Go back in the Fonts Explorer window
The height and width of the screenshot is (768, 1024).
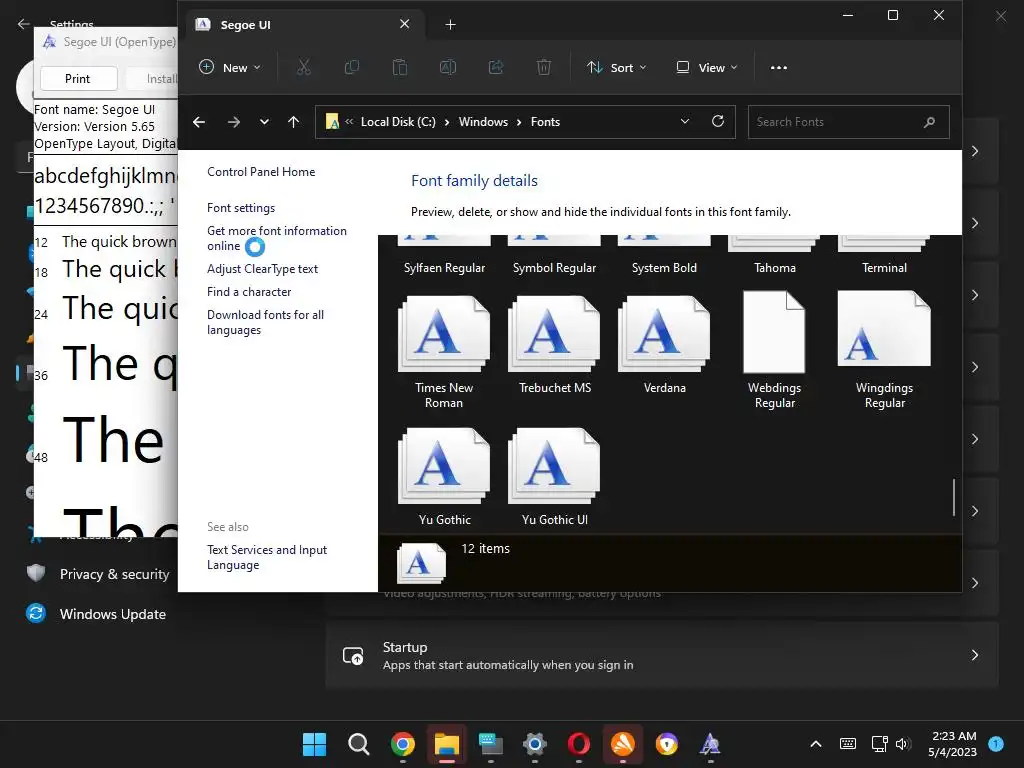point(199,122)
